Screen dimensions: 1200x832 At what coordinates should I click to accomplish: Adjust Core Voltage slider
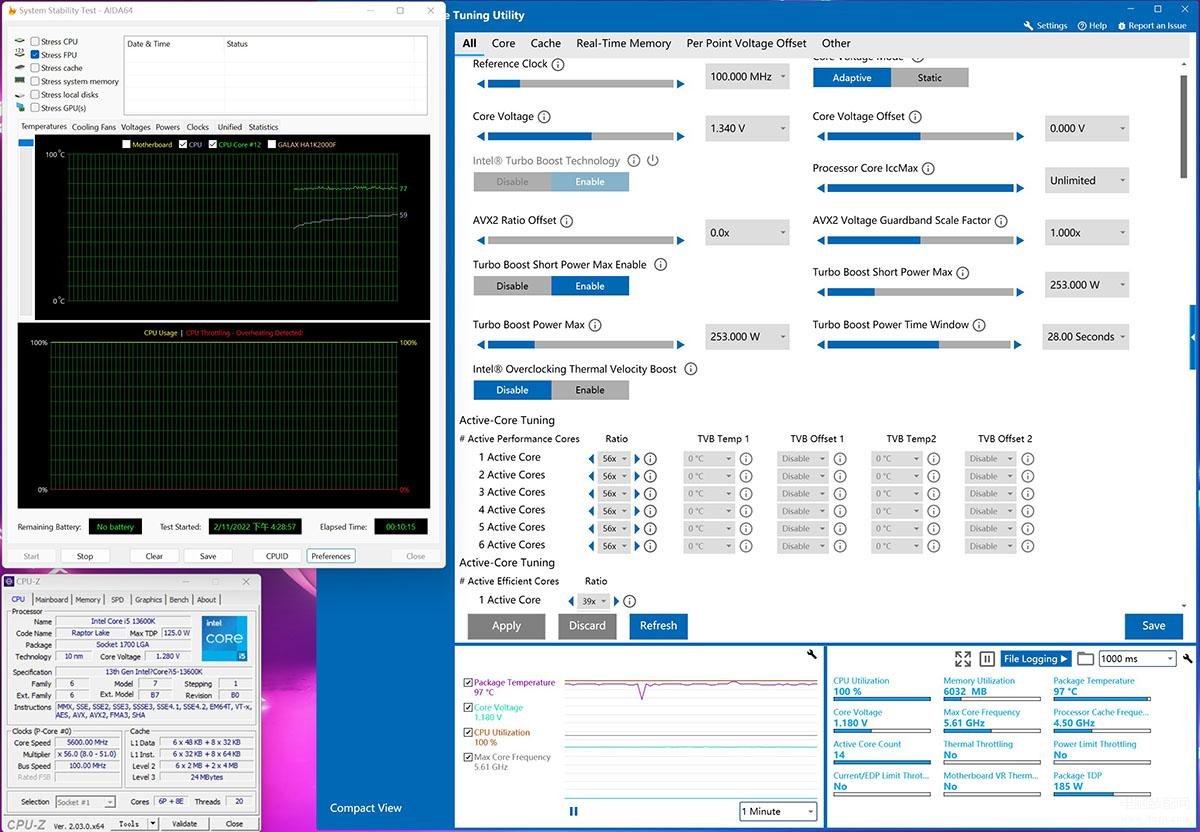click(x=580, y=136)
